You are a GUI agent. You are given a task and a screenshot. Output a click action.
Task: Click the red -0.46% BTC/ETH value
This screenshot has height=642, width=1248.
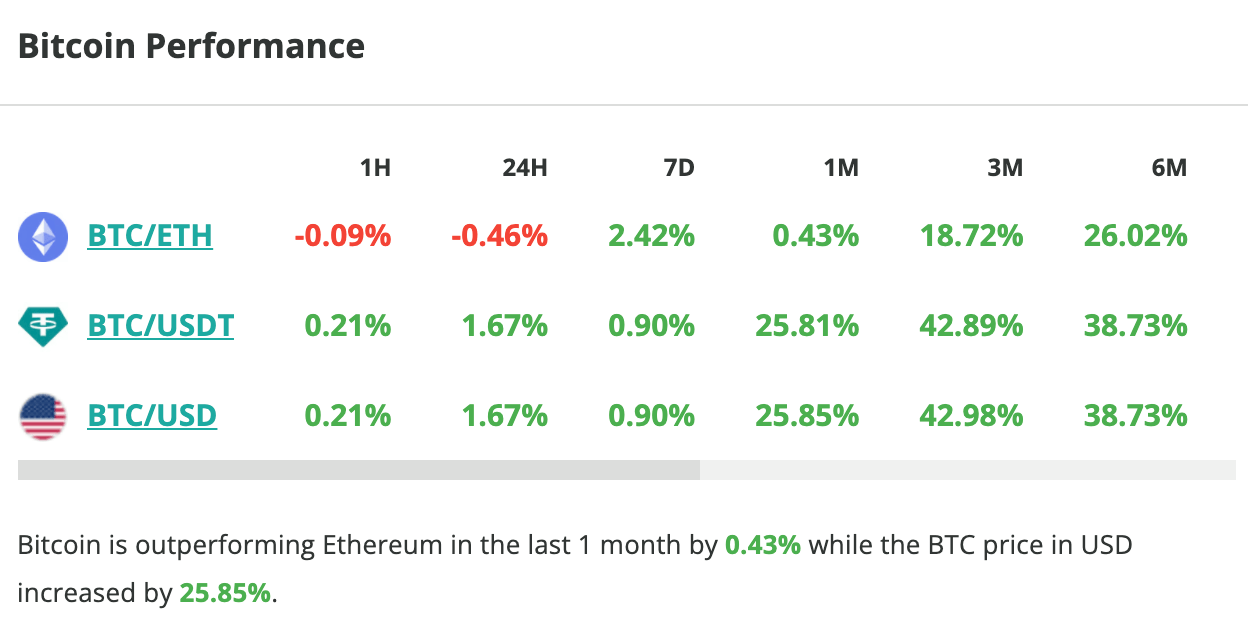click(x=498, y=237)
